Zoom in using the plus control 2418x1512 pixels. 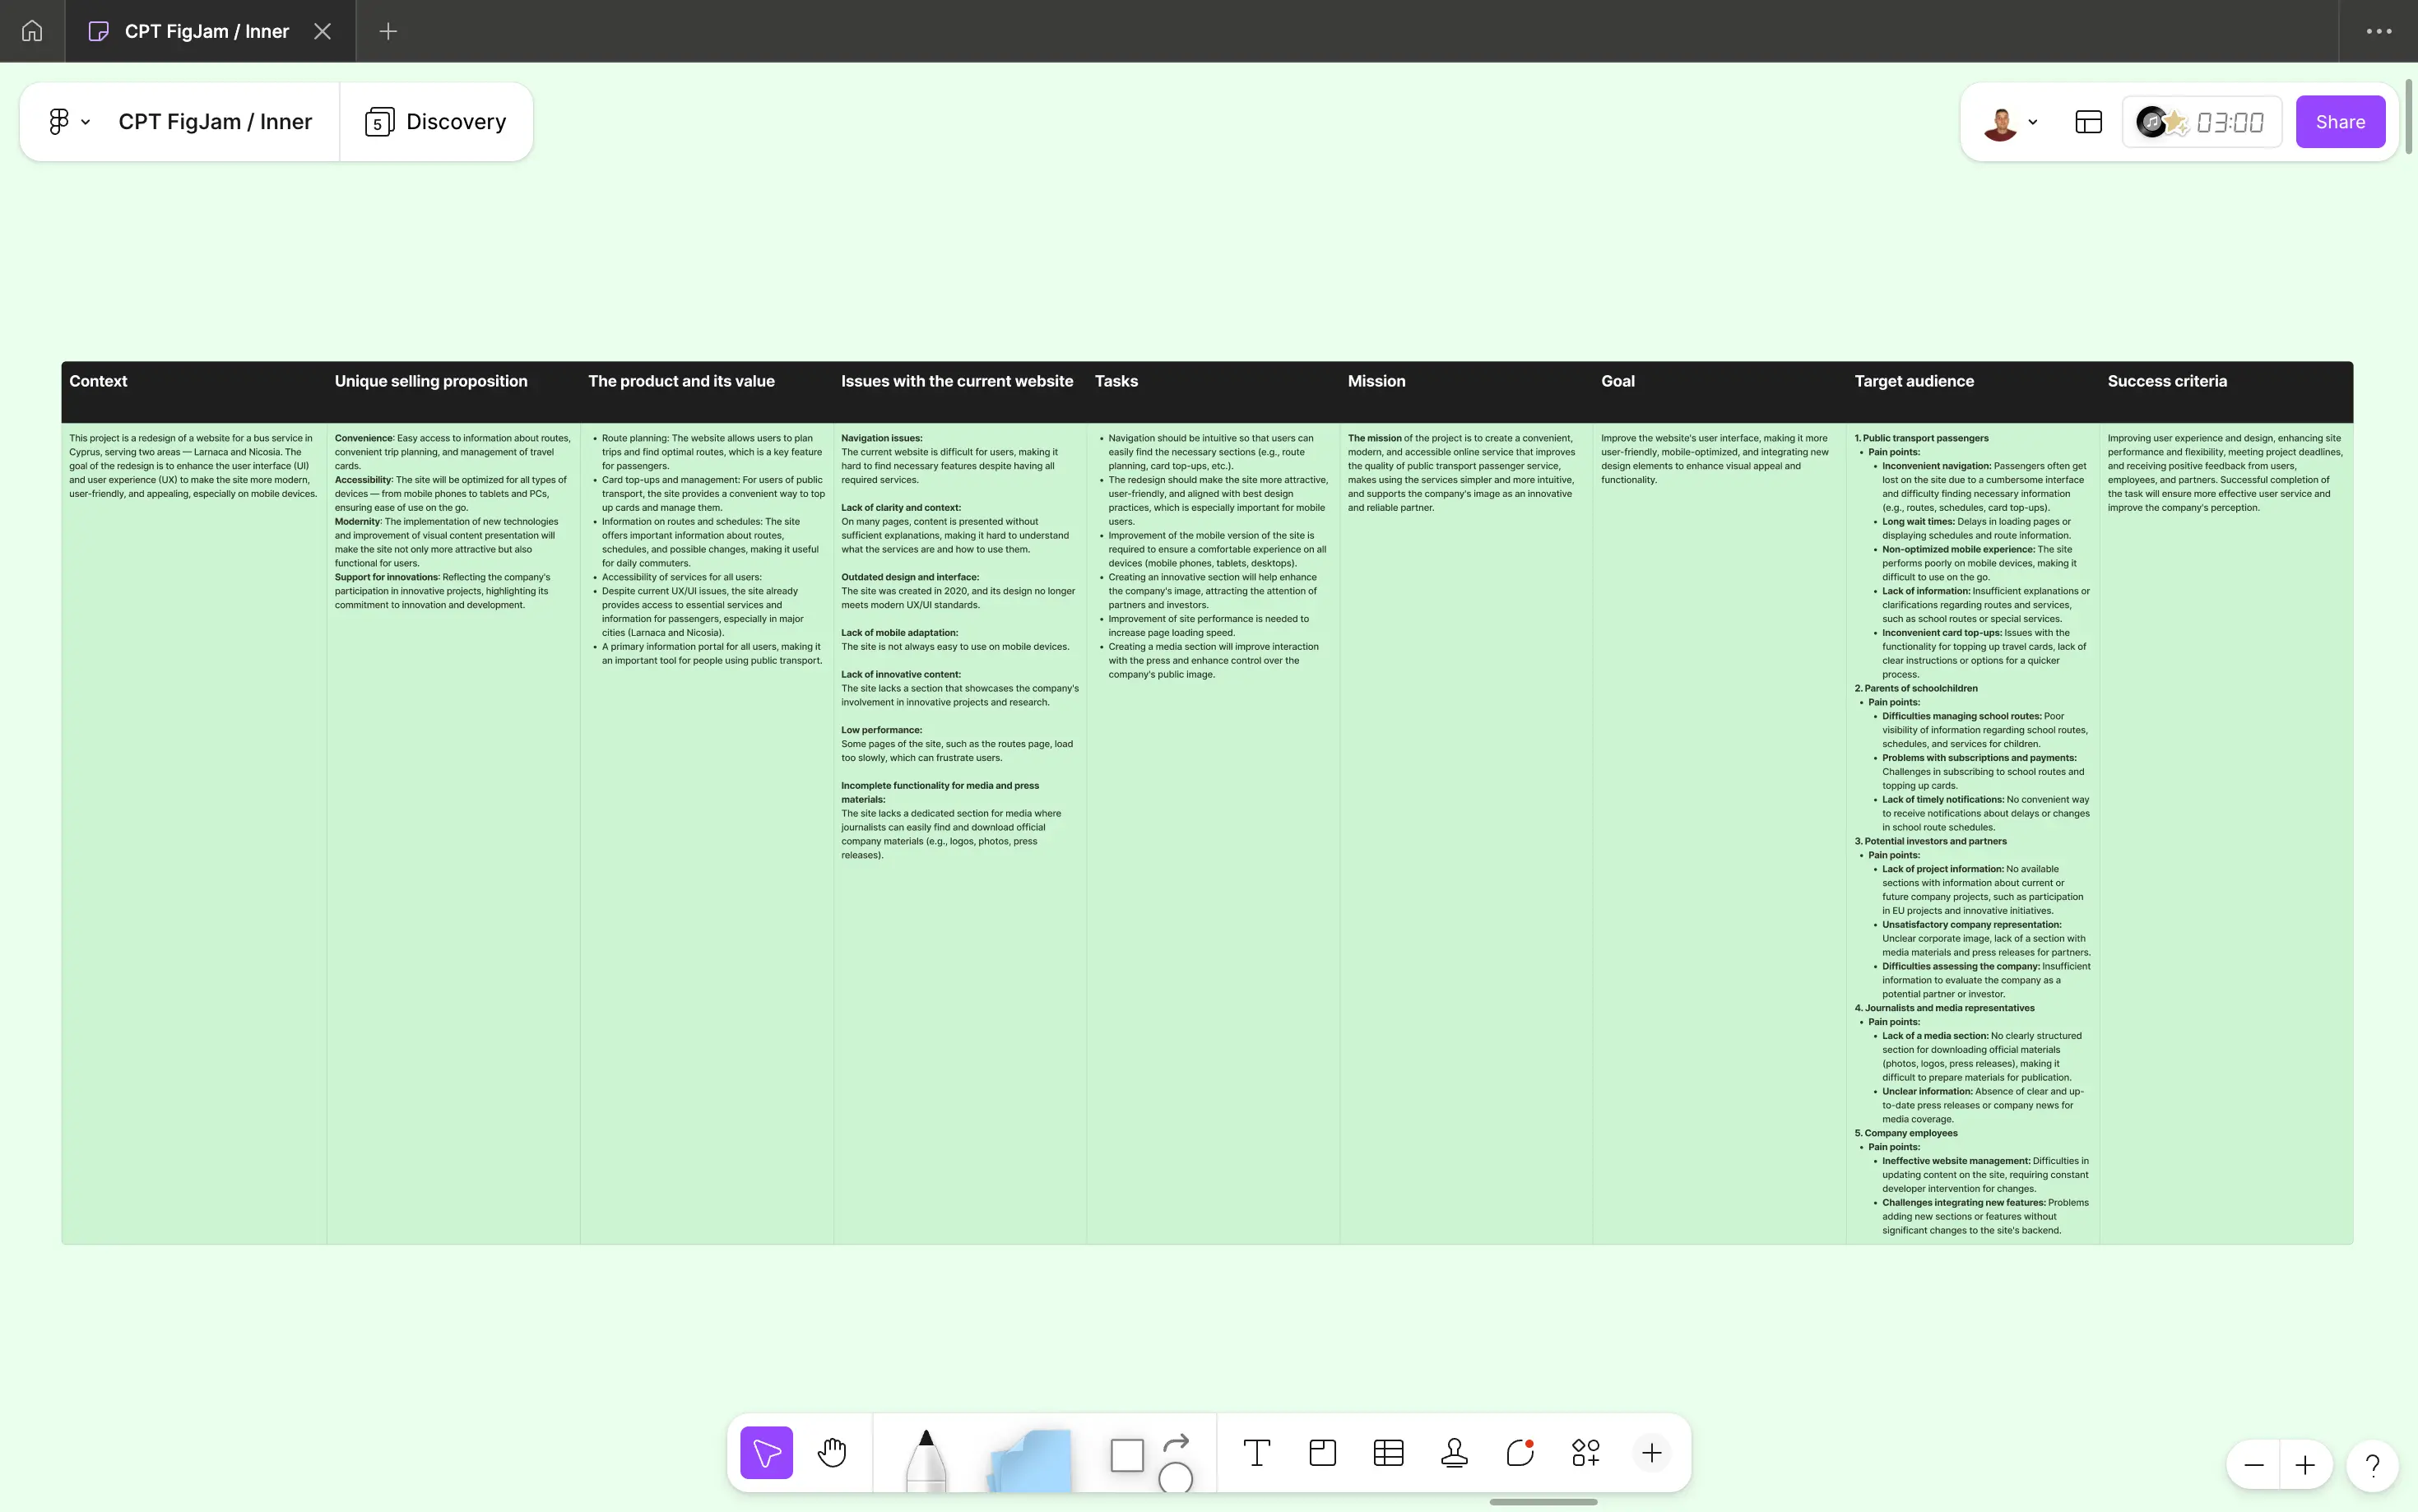2306,1465
